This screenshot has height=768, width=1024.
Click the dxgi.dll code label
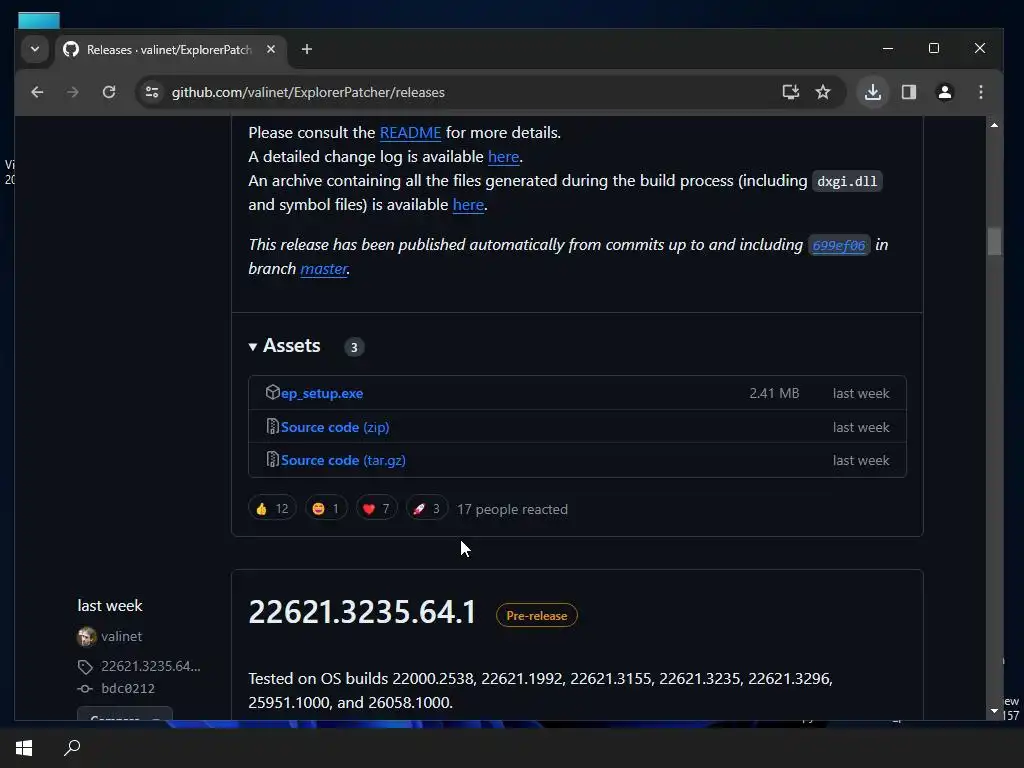(847, 181)
